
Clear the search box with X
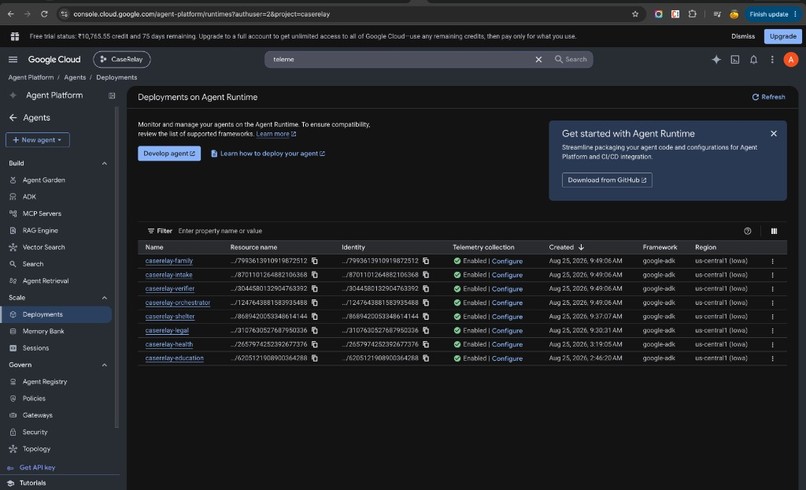538,60
